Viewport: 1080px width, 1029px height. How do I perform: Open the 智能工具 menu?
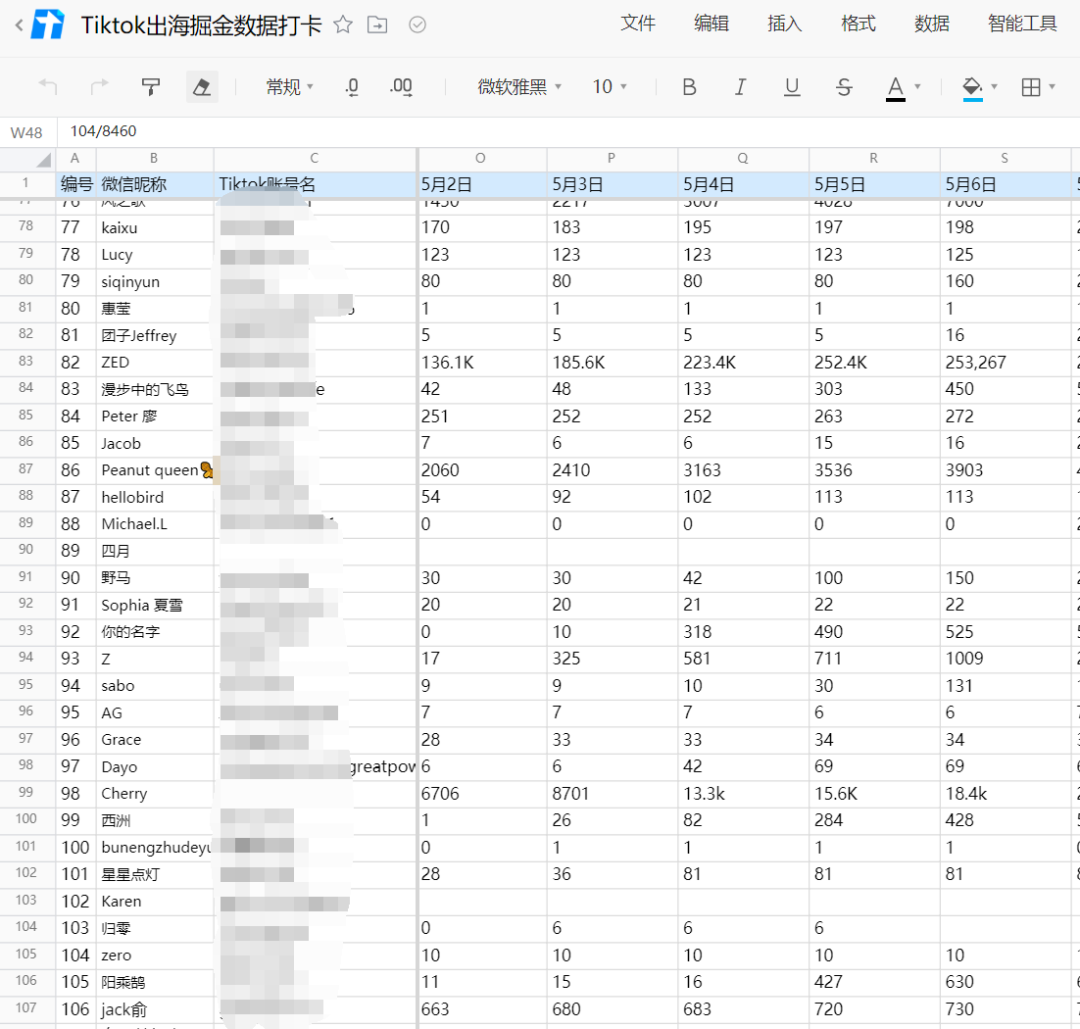click(1022, 24)
